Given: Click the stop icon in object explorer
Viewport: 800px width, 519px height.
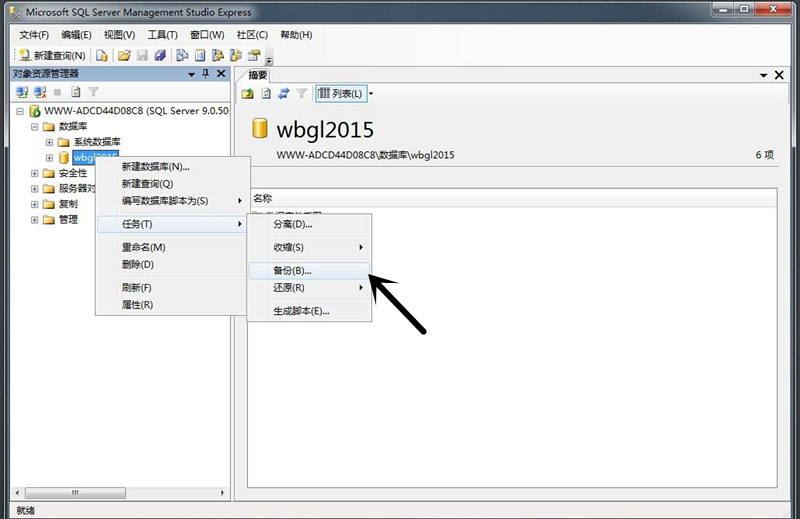Looking at the screenshot, I should pyautogui.click(x=58, y=92).
